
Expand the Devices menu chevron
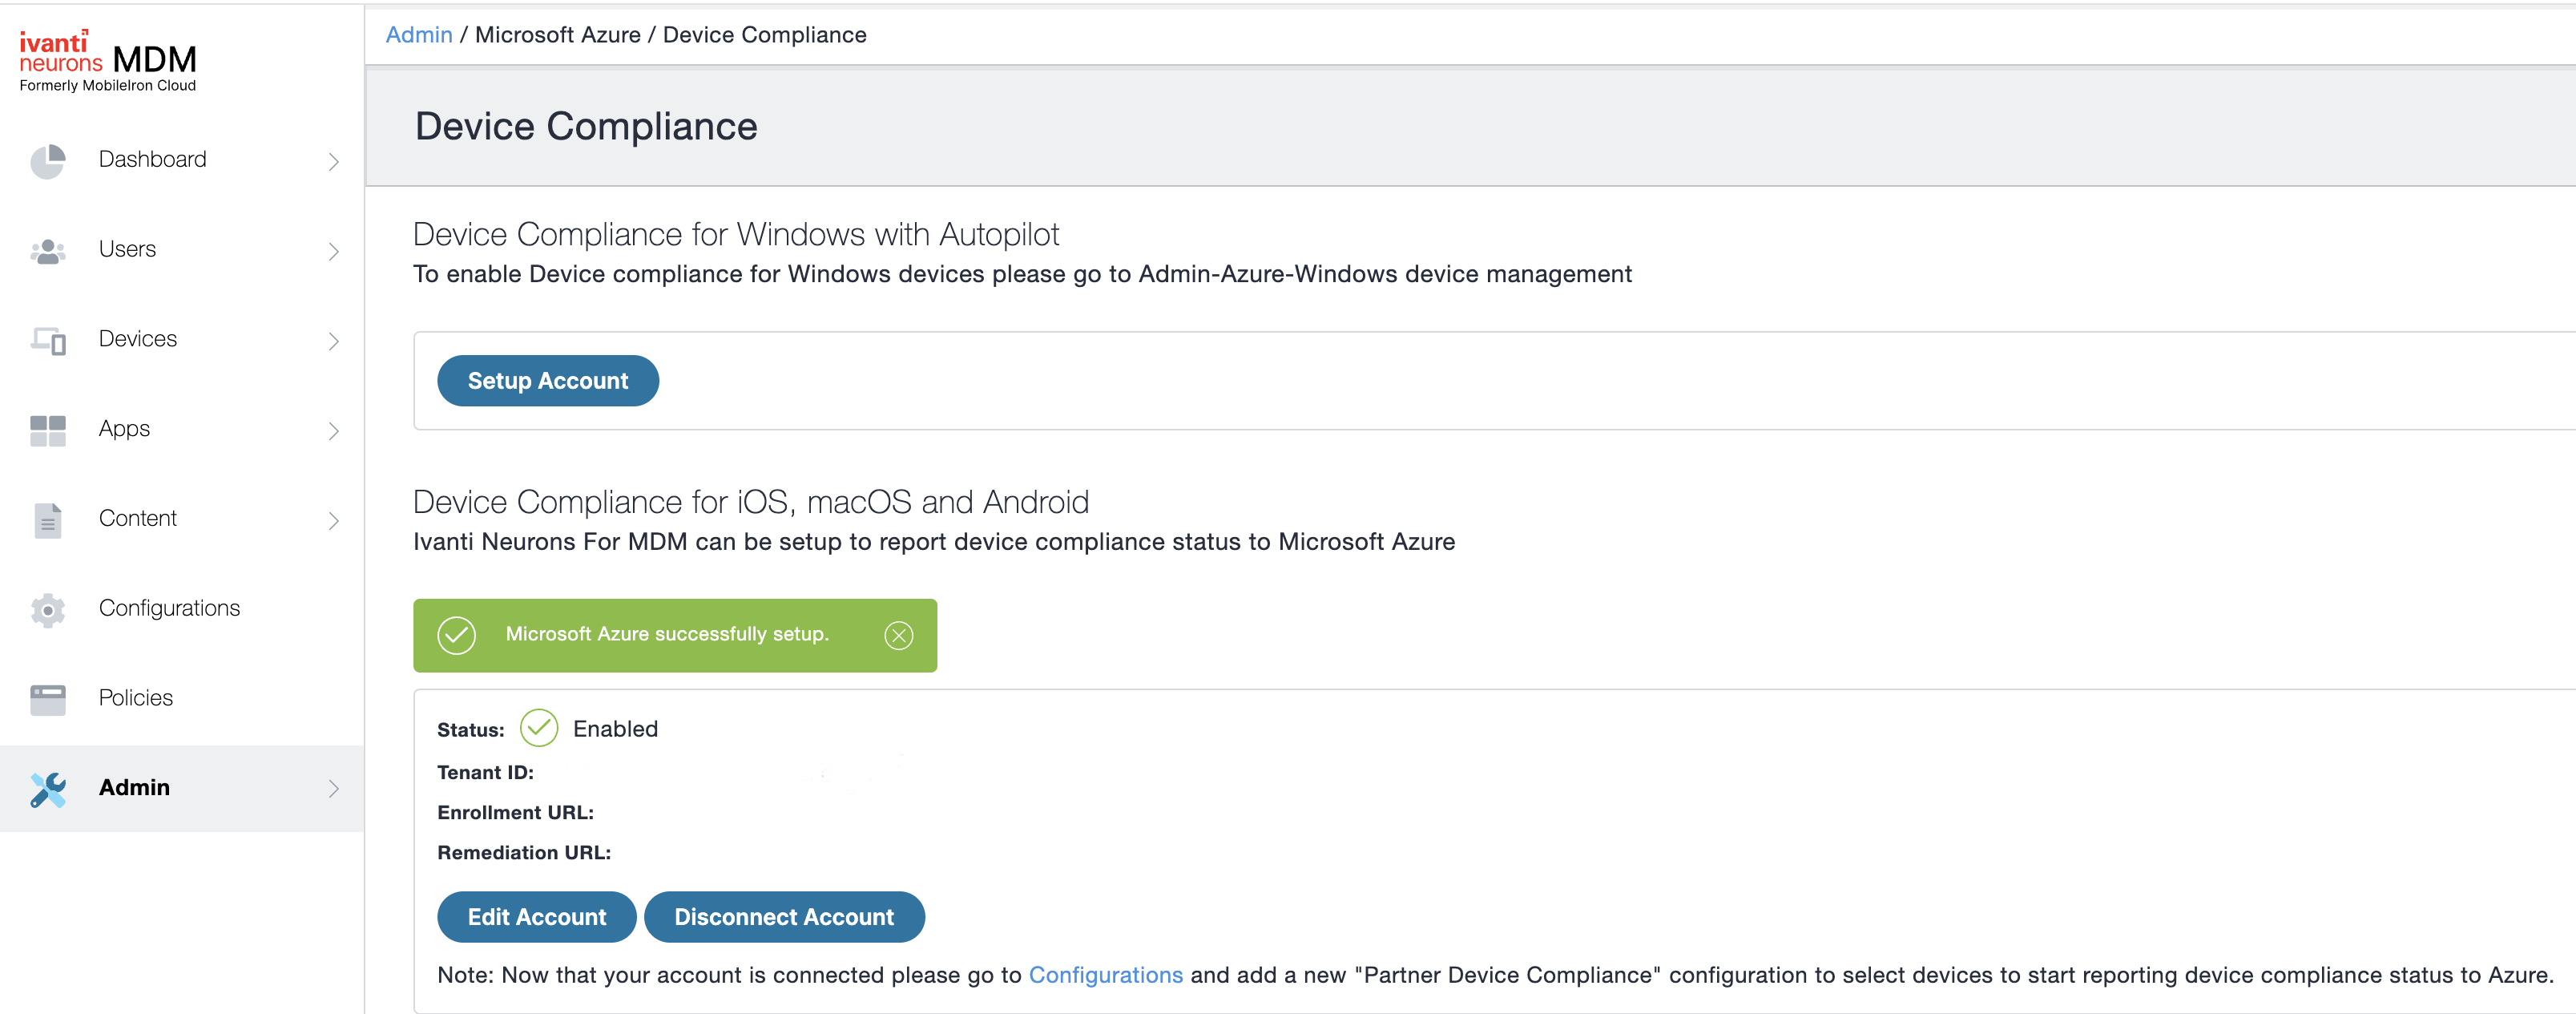click(333, 341)
